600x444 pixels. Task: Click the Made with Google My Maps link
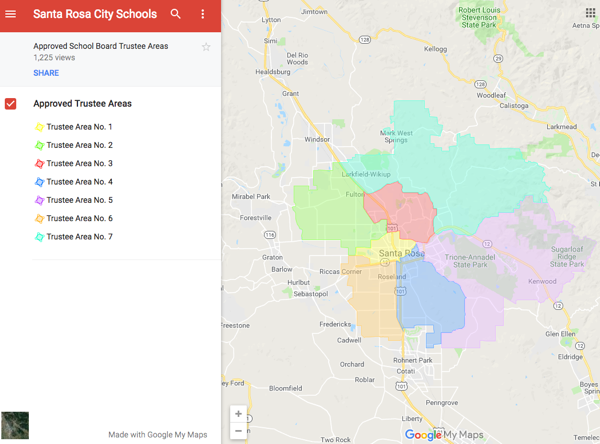(158, 435)
